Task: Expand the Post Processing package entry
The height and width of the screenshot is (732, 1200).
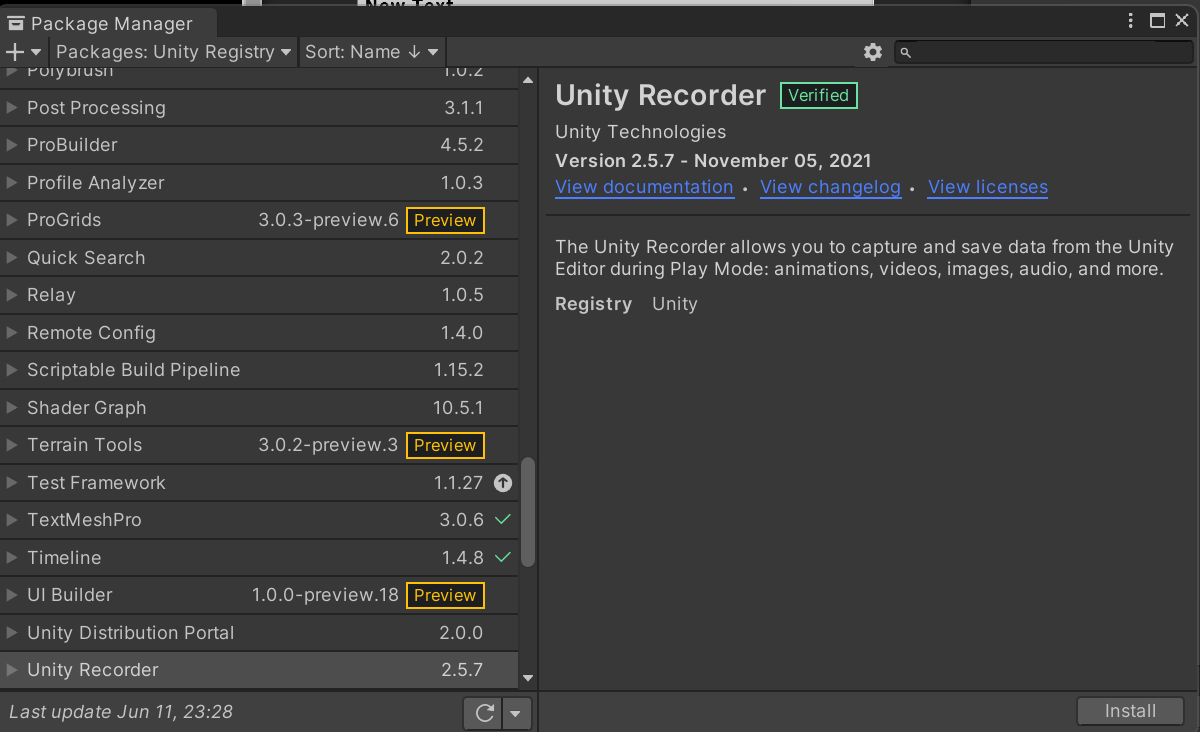Action: pyautogui.click(x=12, y=108)
